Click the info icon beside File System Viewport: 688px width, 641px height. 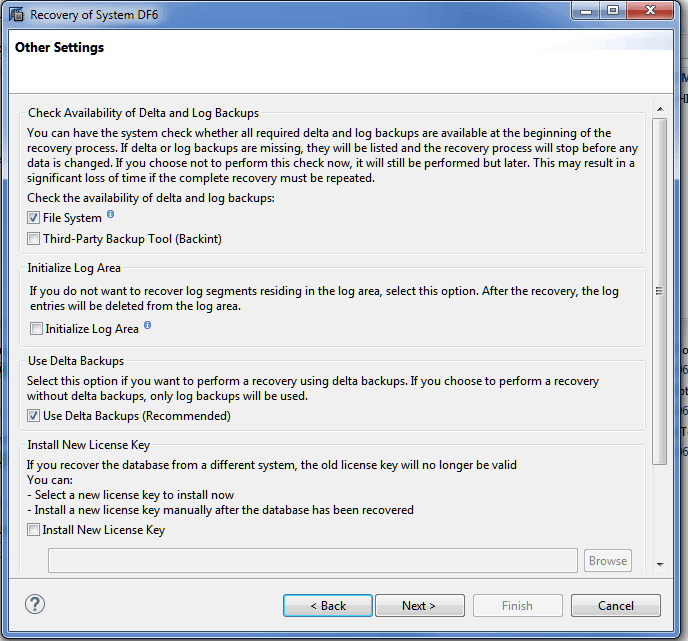click(x=111, y=214)
